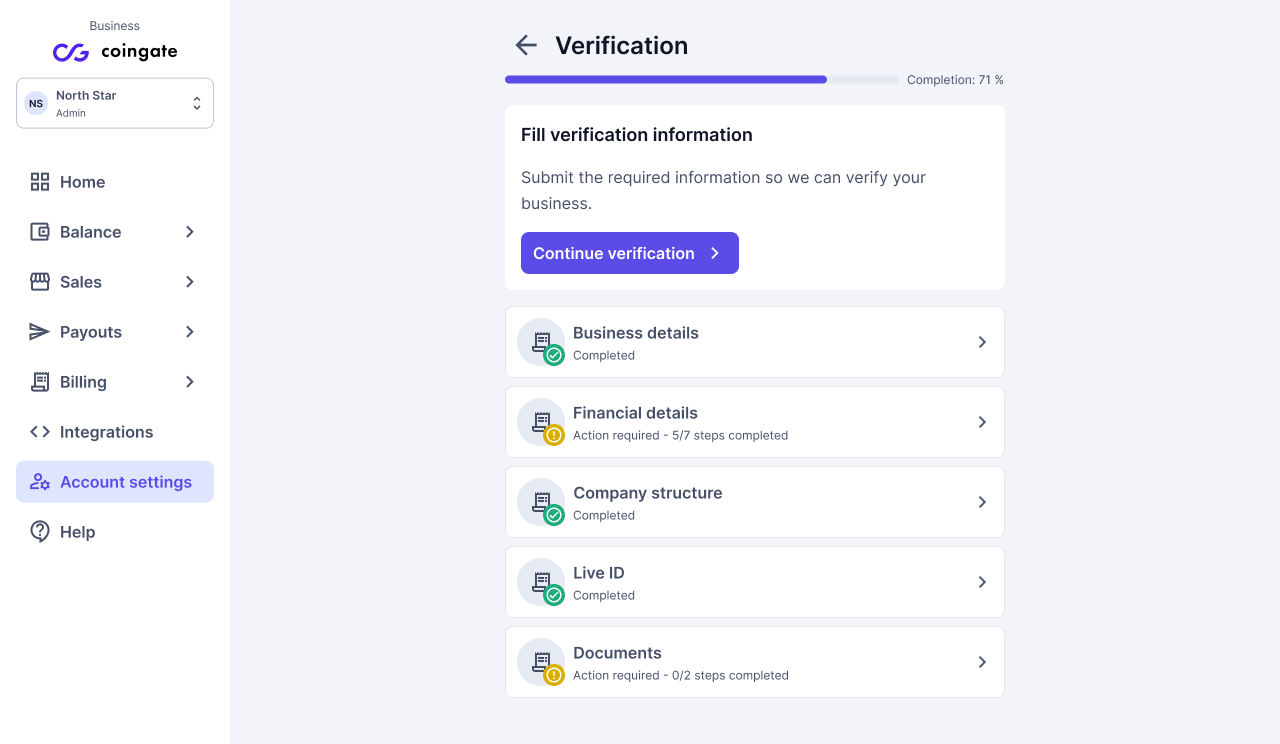Click the Home grid icon in sidebar
This screenshot has width=1280, height=744.
click(x=40, y=182)
